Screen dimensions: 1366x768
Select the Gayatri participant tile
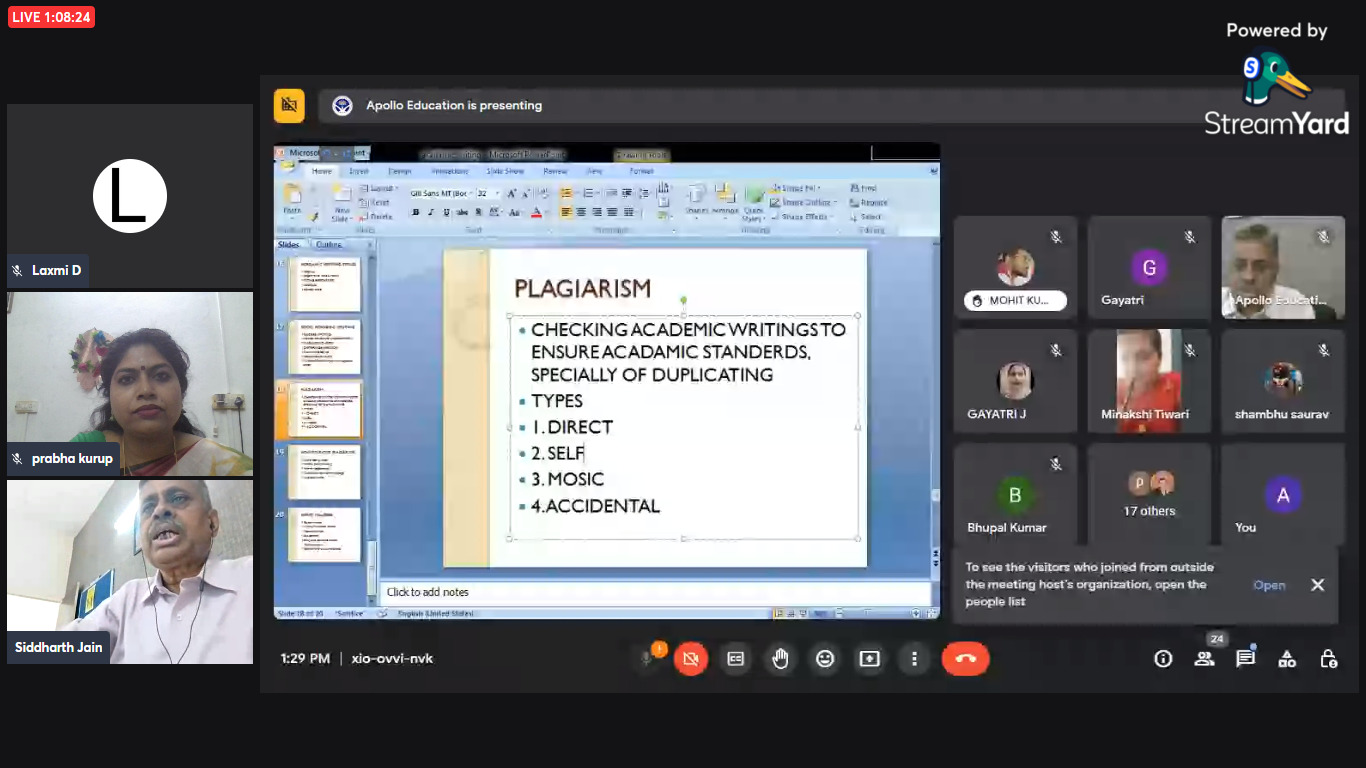(x=1149, y=267)
